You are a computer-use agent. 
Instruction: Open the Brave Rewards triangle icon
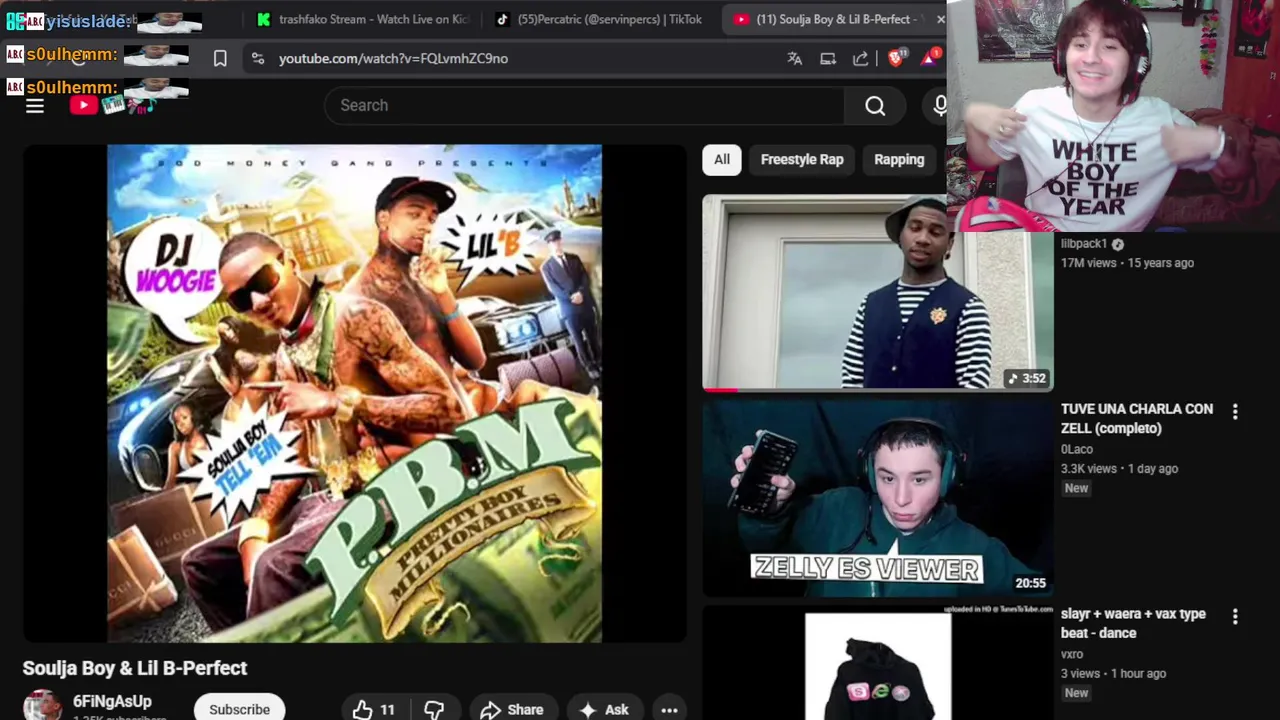click(930, 58)
